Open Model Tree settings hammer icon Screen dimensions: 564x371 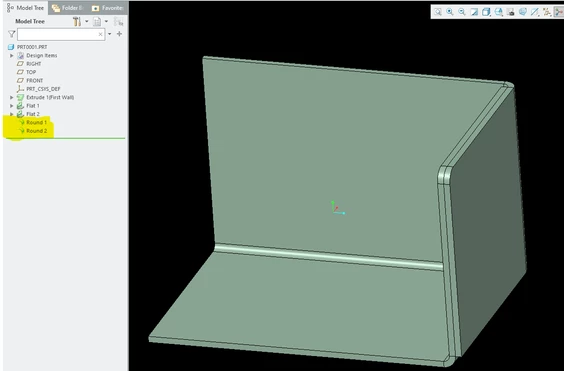click(x=77, y=22)
